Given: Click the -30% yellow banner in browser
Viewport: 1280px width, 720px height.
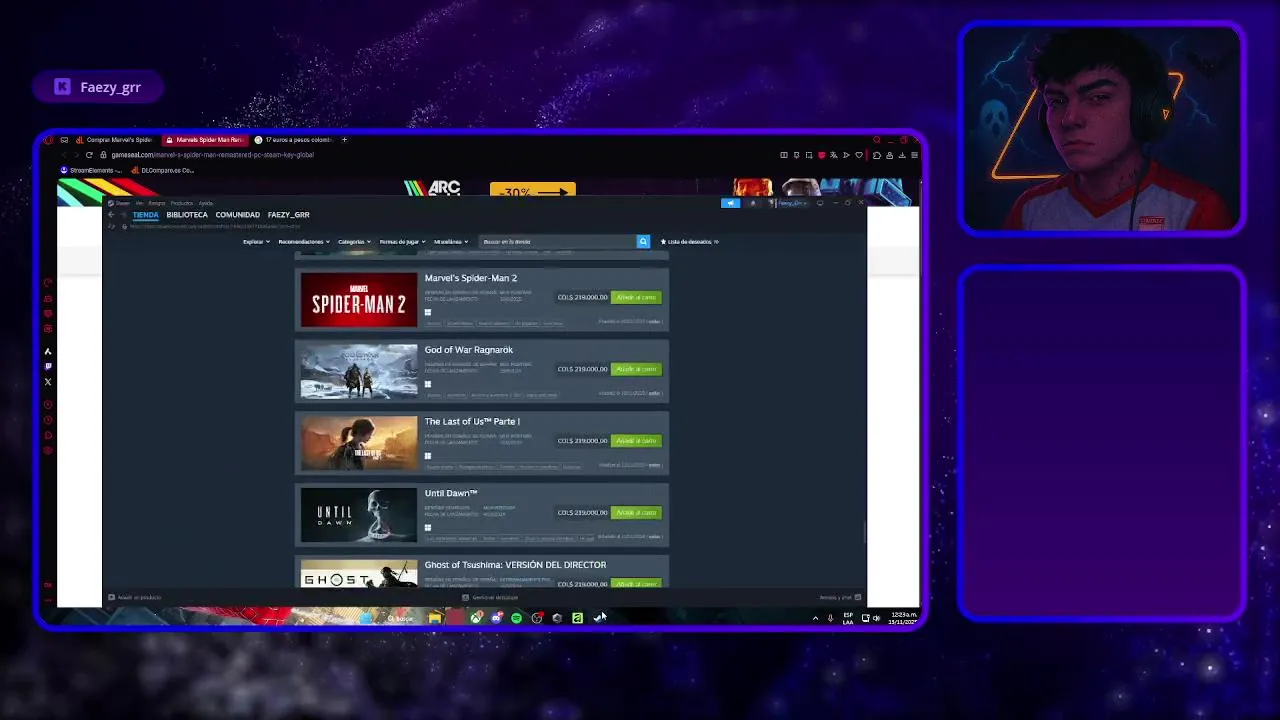Looking at the screenshot, I should point(533,190).
